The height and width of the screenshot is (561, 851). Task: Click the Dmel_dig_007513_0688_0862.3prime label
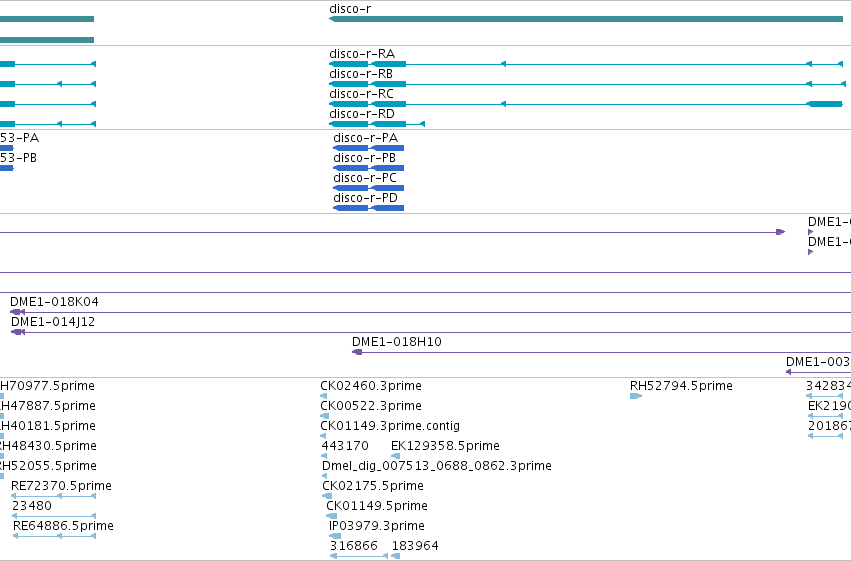[437, 466]
